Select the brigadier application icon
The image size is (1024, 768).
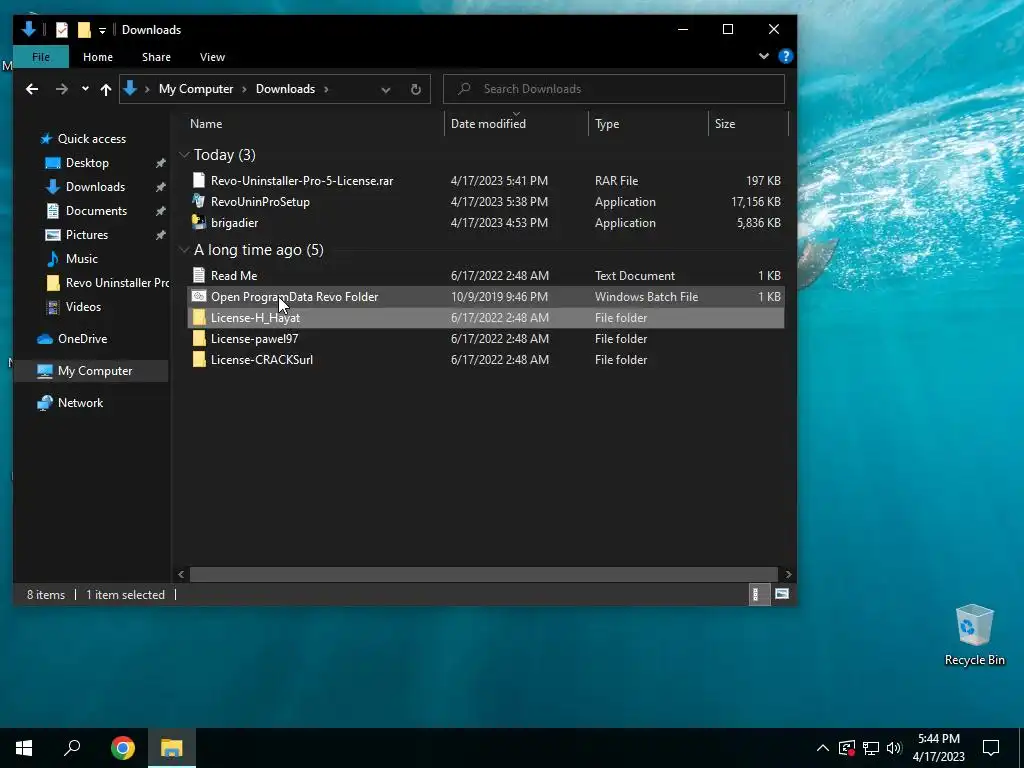(x=199, y=222)
